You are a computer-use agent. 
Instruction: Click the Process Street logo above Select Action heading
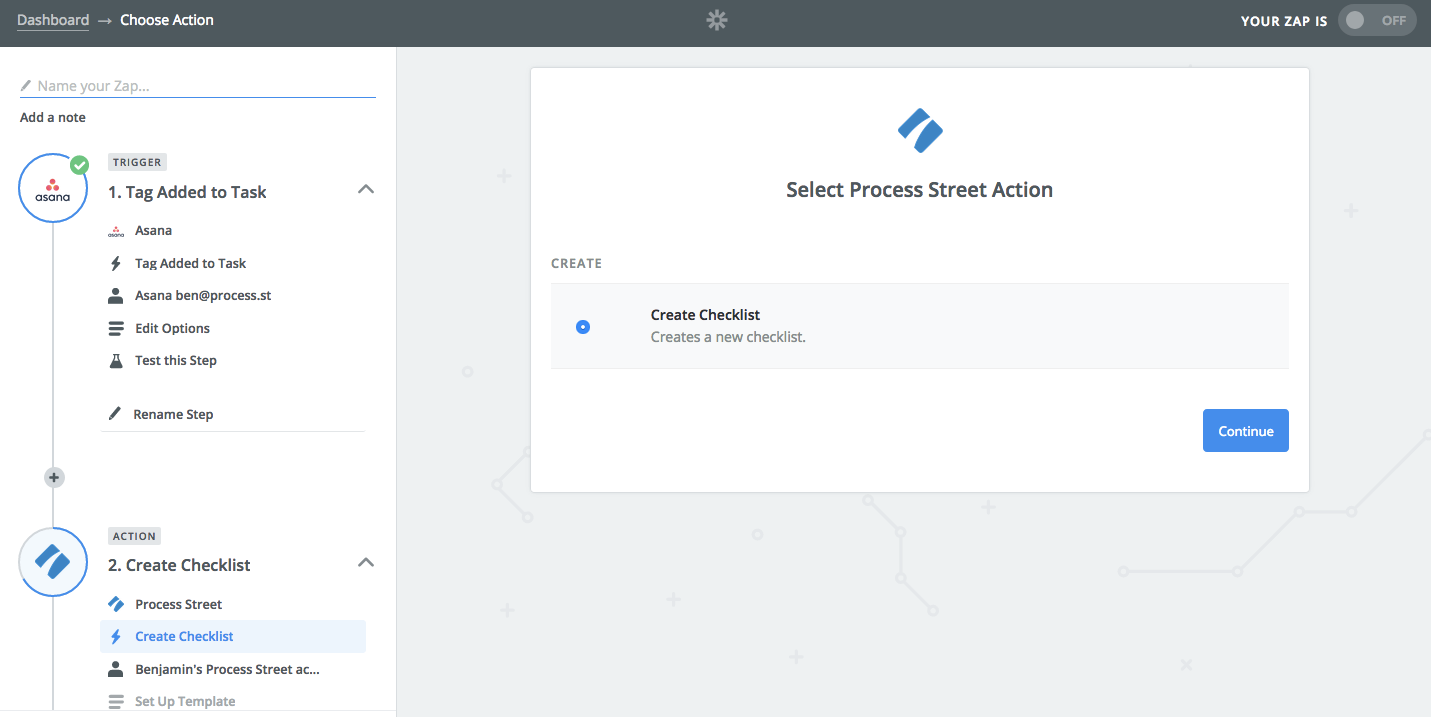(x=920, y=130)
